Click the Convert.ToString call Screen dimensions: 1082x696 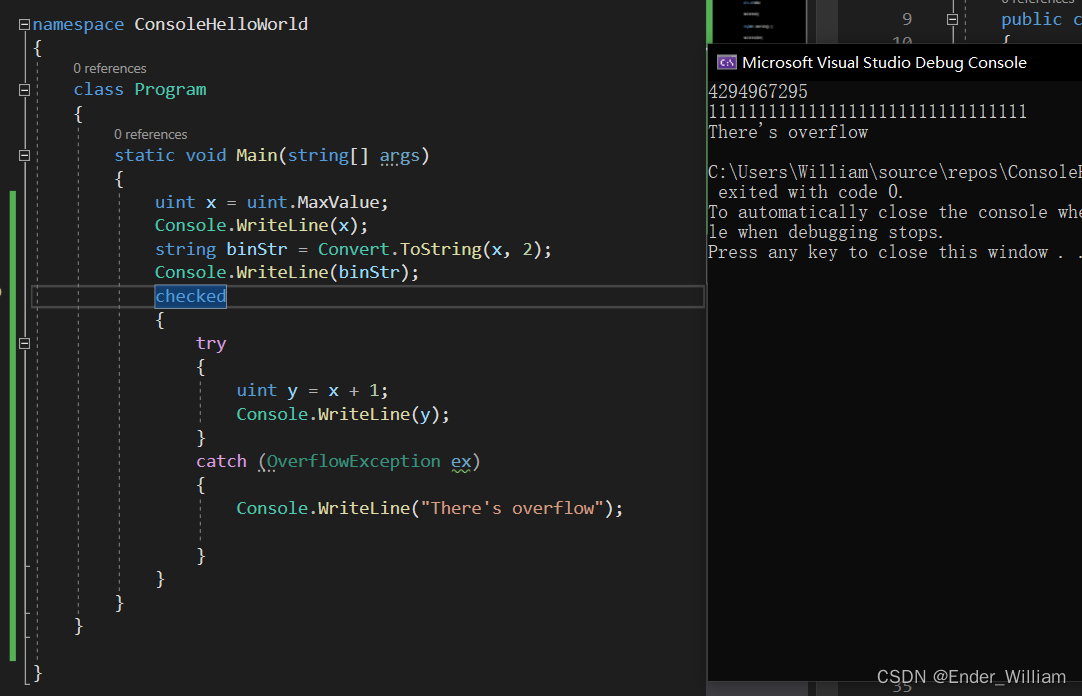398,249
